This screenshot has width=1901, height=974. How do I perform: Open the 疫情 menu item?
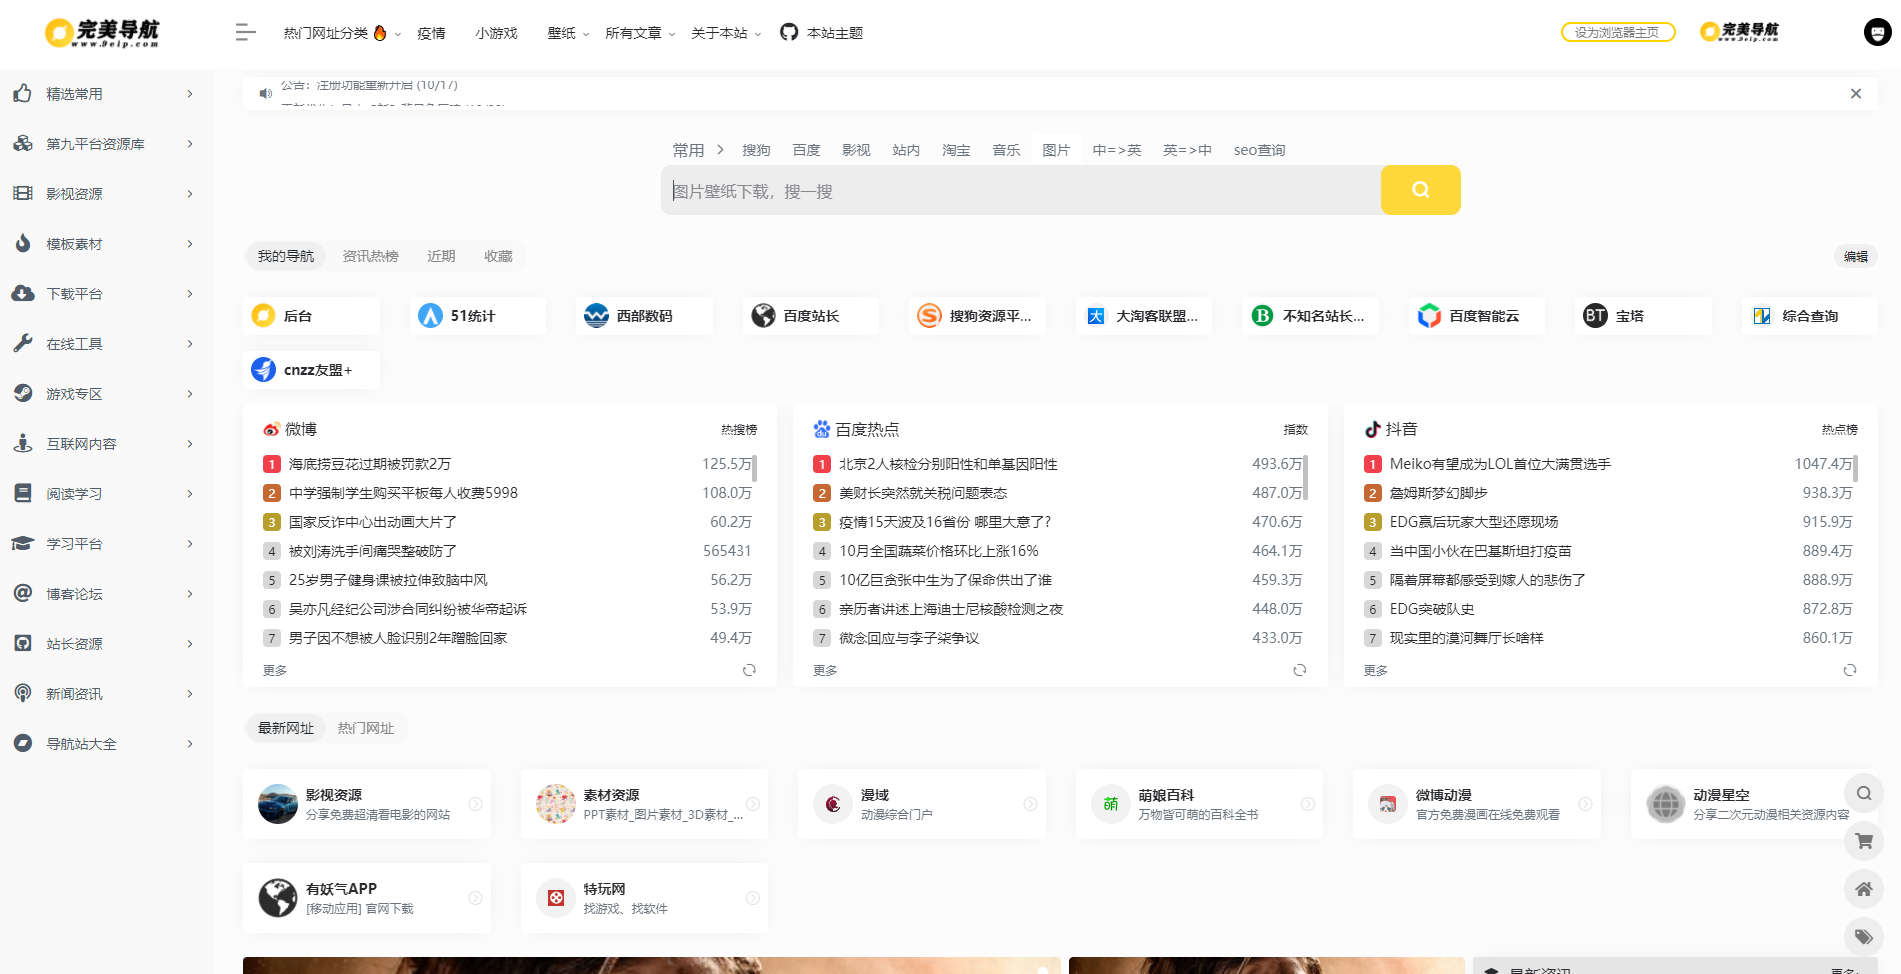pos(431,33)
